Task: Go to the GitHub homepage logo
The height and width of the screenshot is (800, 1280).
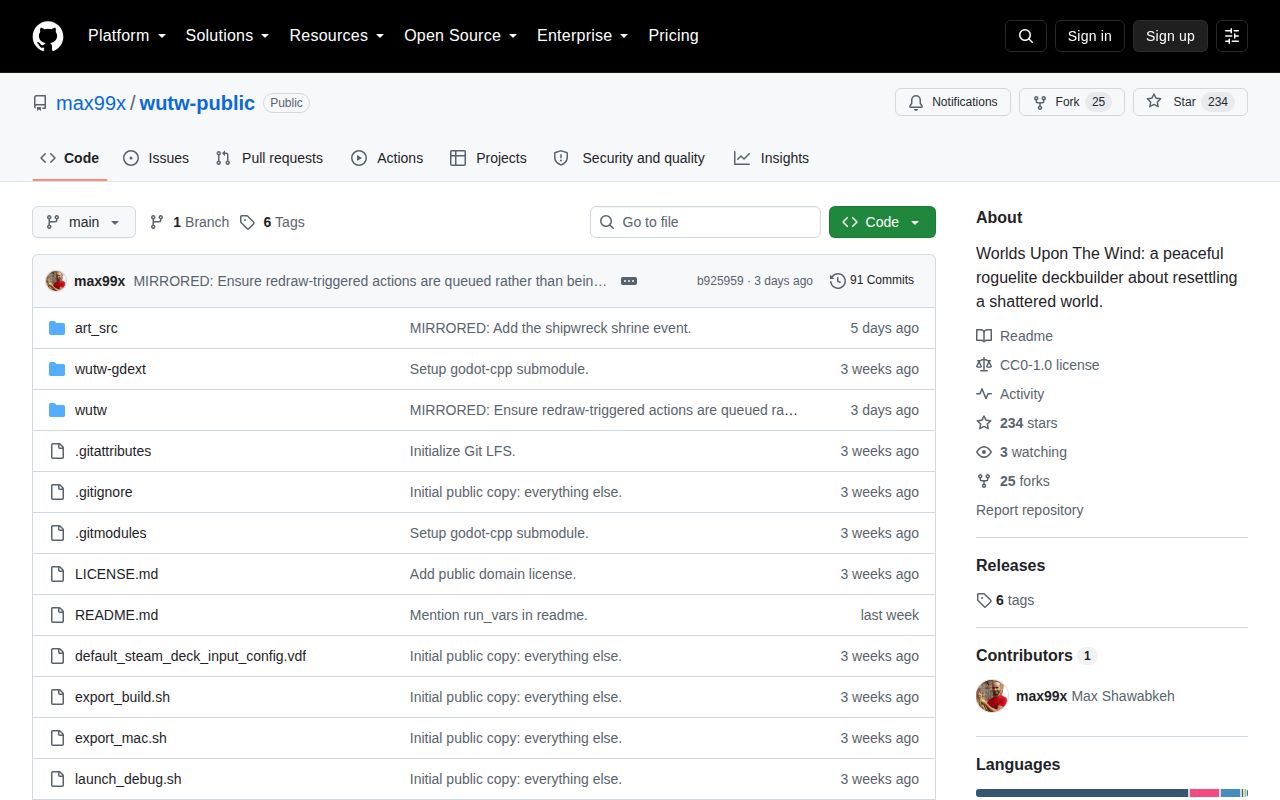Action: coord(48,36)
